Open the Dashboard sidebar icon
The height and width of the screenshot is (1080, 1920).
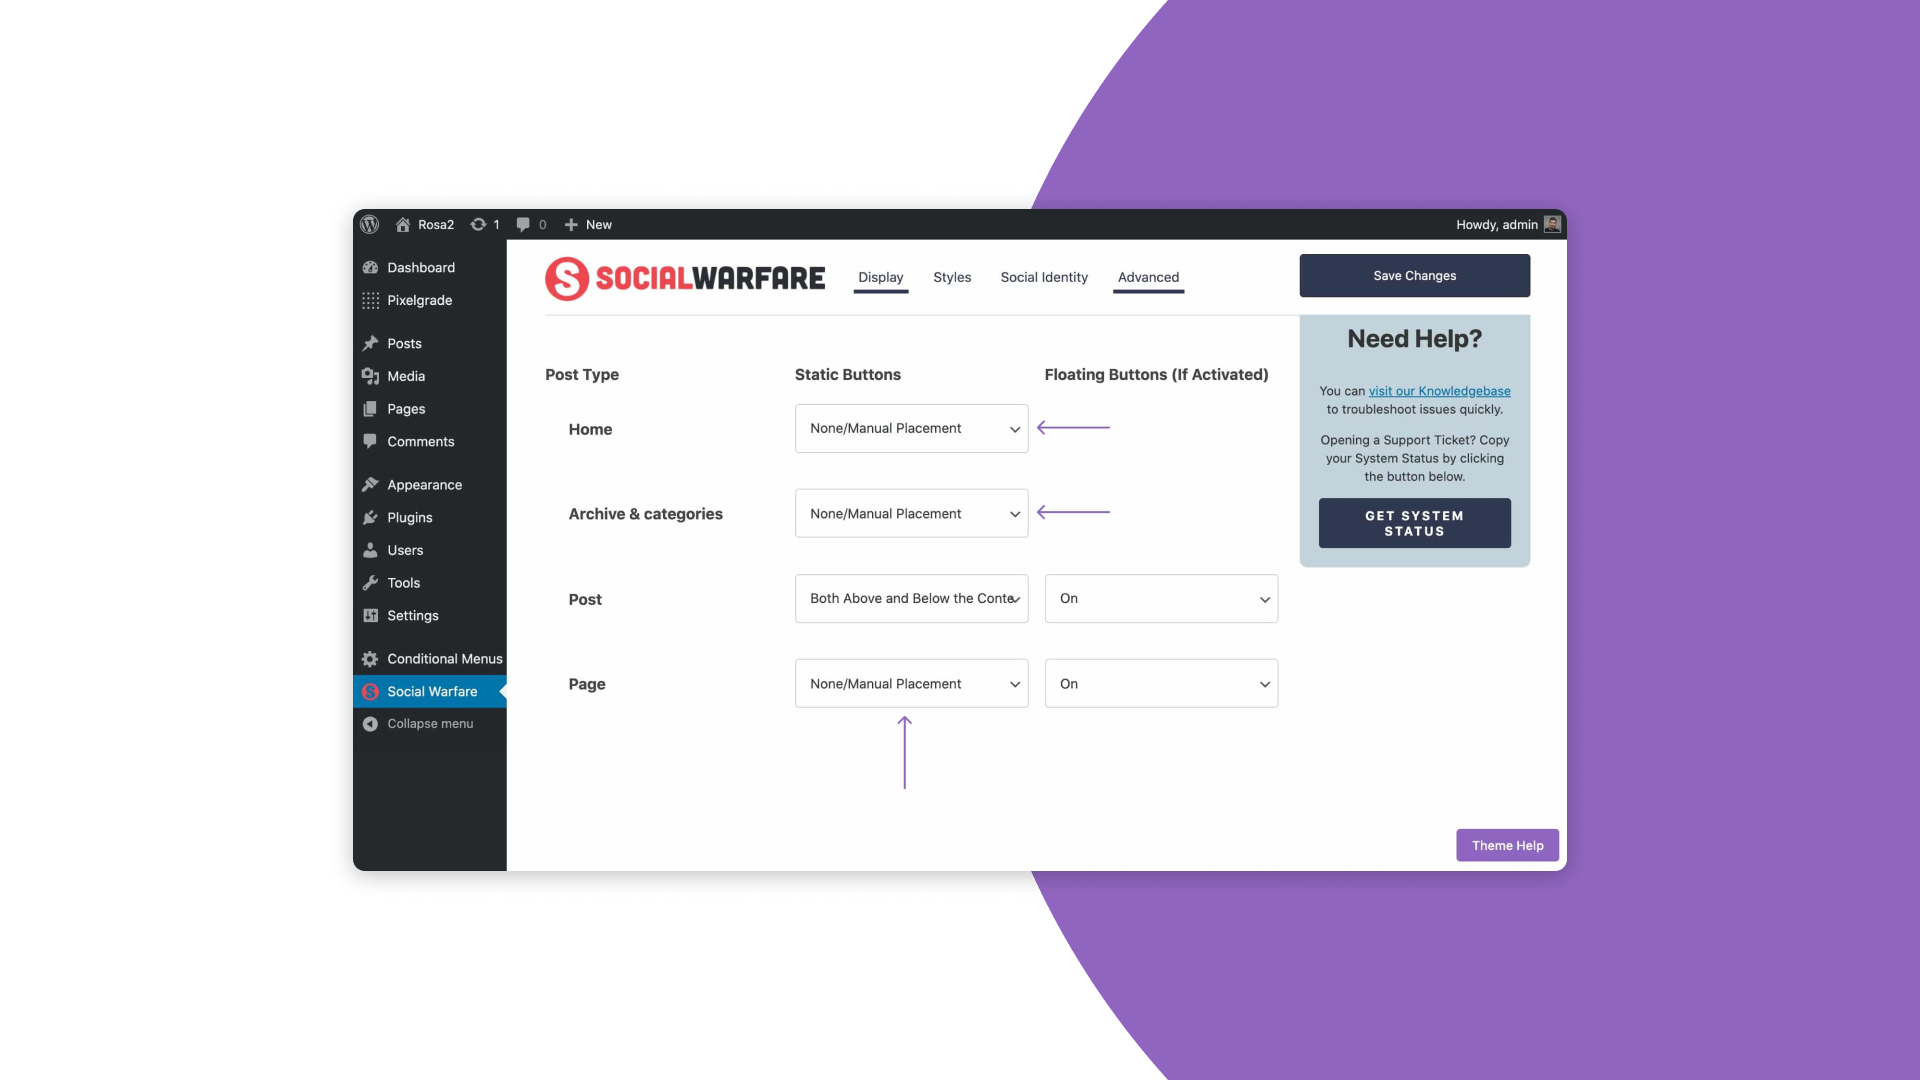pyautogui.click(x=371, y=268)
